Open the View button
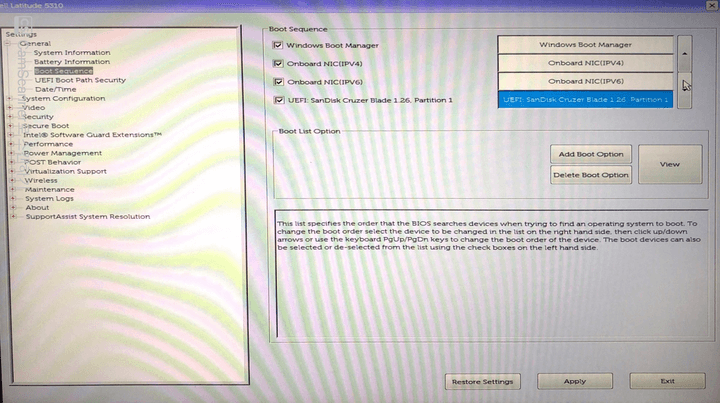720x403 pixels. point(670,164)
